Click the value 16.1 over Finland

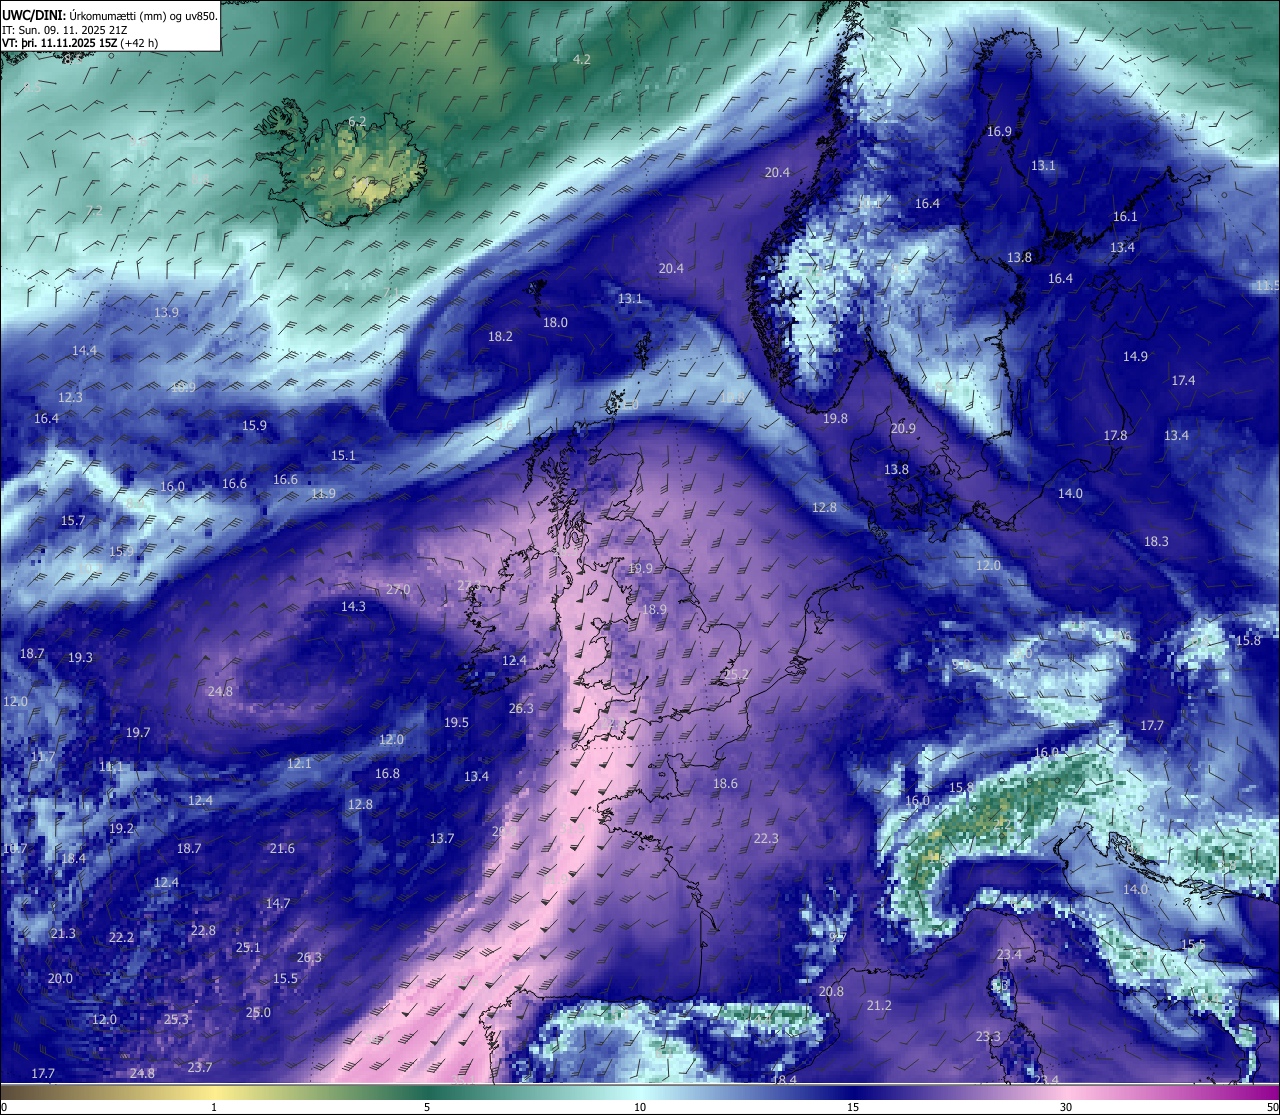pos(1125,216)
